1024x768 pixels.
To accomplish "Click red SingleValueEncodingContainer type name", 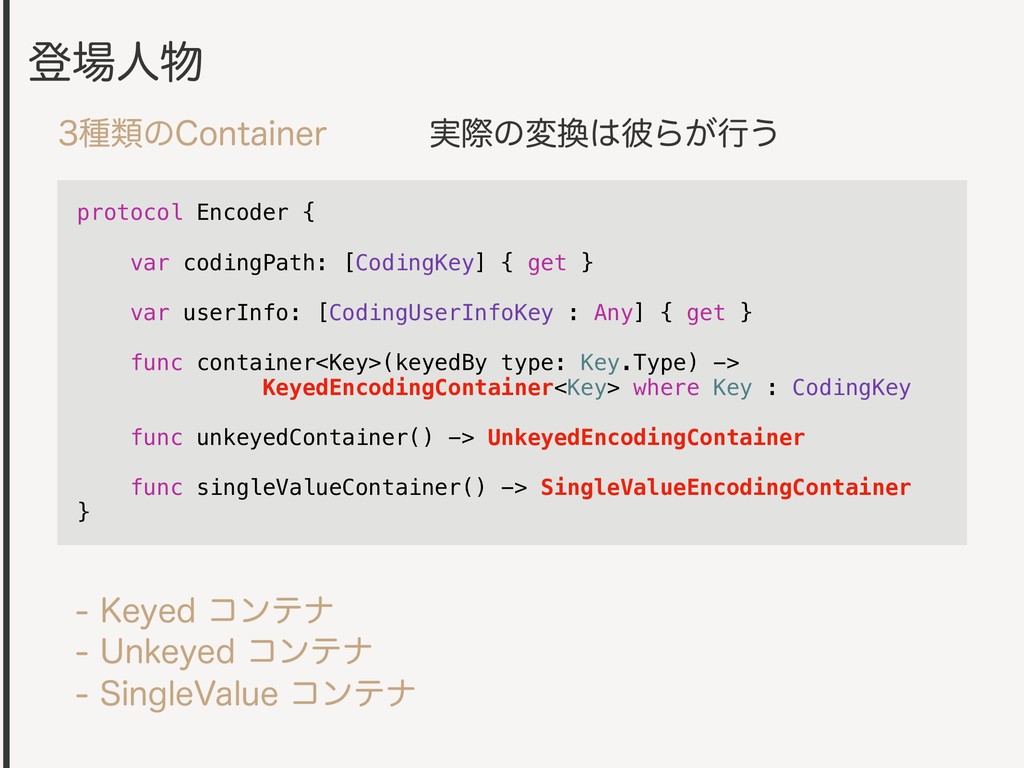I will (726, 487).
